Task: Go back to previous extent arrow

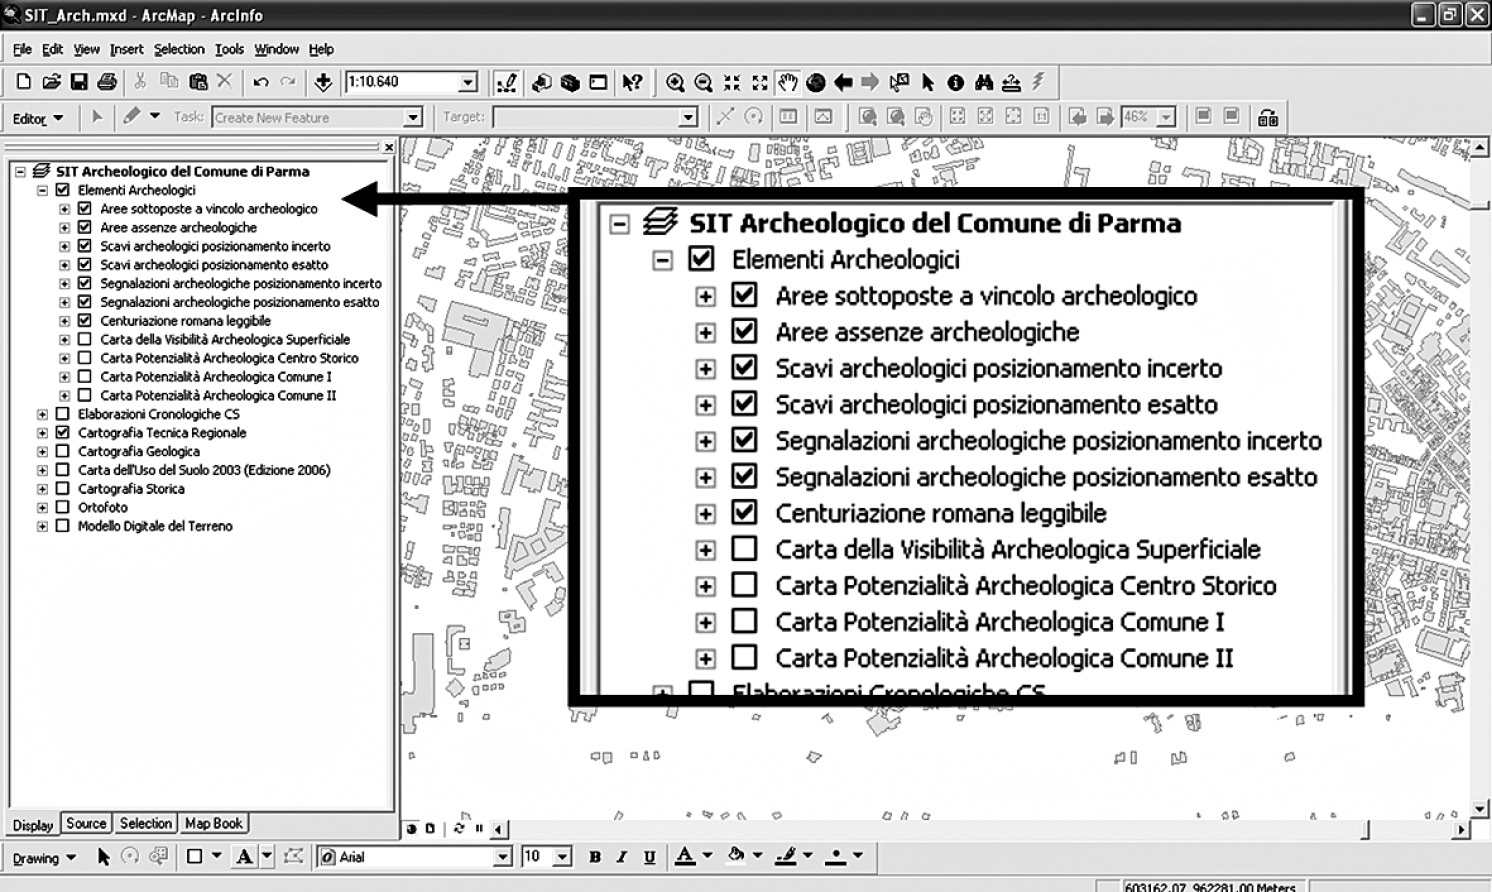Action: 843,82
